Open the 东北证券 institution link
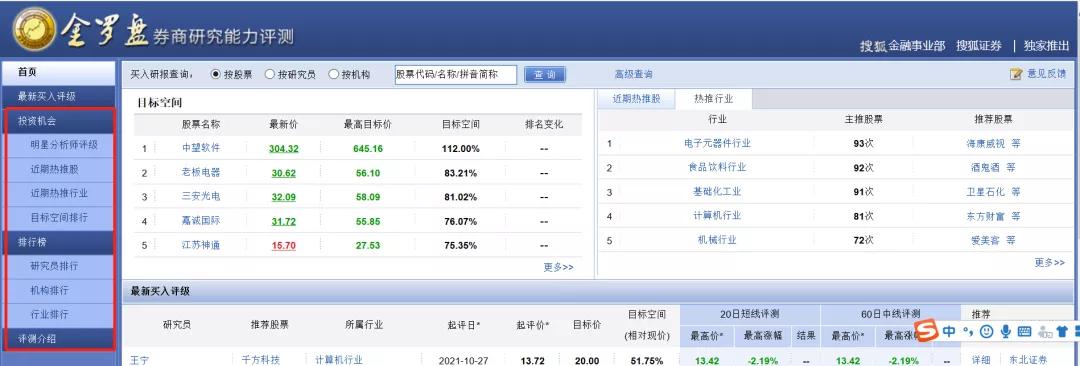 1028,360
